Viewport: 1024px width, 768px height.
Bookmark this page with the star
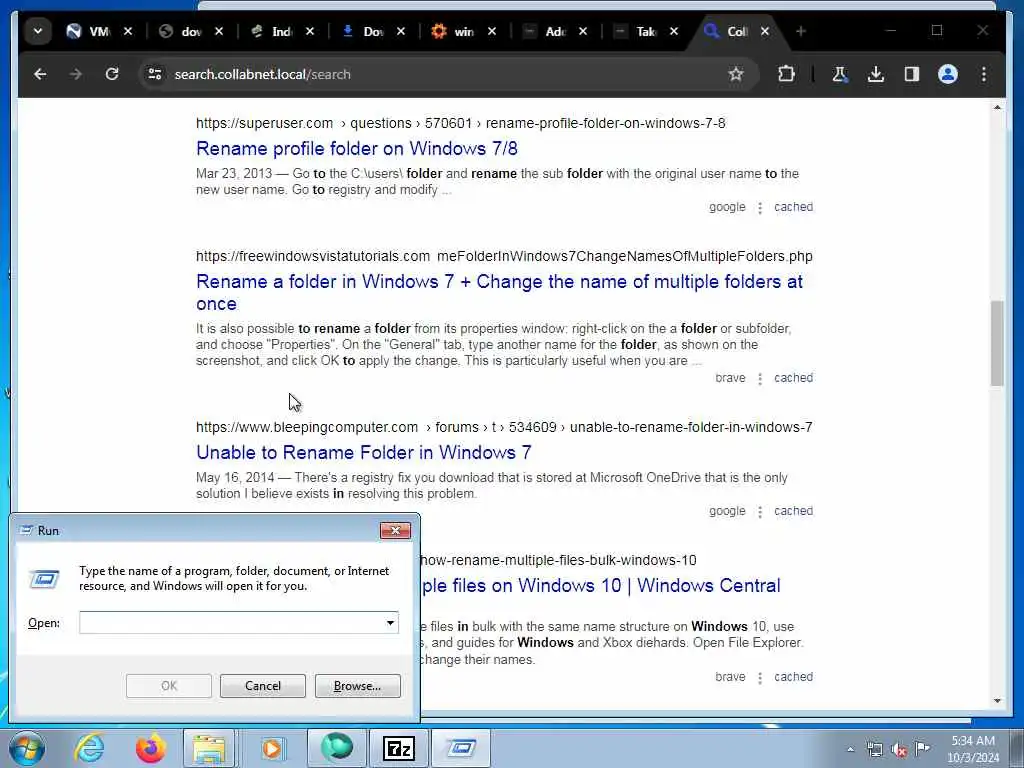[x=736, y=74]
